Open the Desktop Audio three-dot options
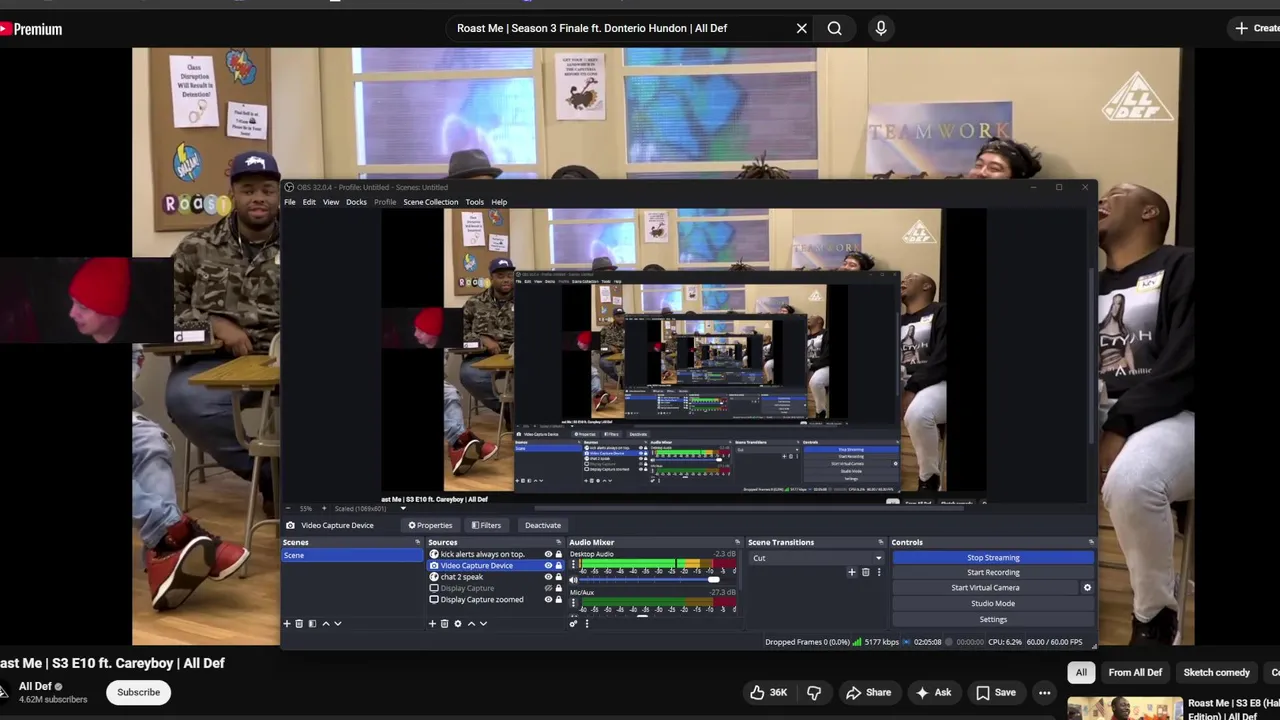The width and height of the screenshot is (1280, 720). (x=573, y=566)
